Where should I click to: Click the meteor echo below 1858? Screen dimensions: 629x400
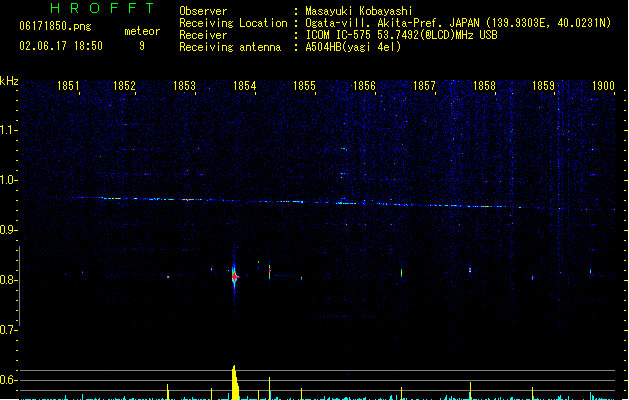coord(470,270)
